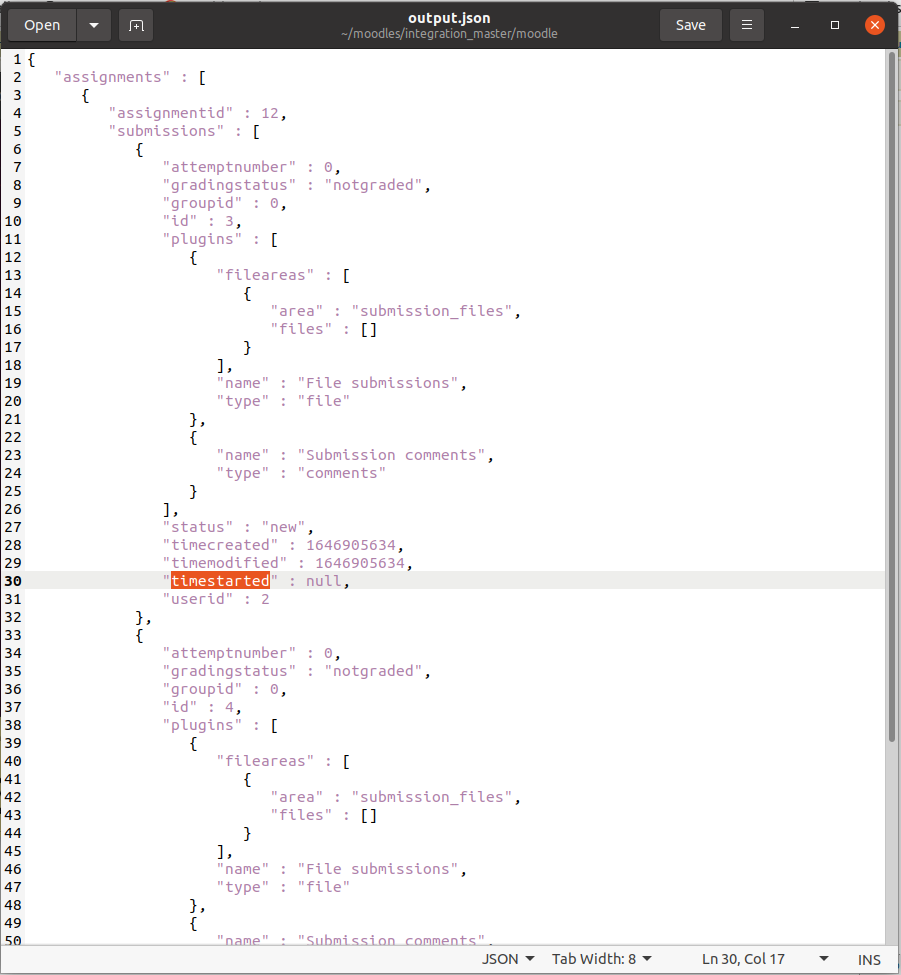Toggle the INS insert mode indicator
This screenshot has height=975, width=901.
[x=869, y=959]
